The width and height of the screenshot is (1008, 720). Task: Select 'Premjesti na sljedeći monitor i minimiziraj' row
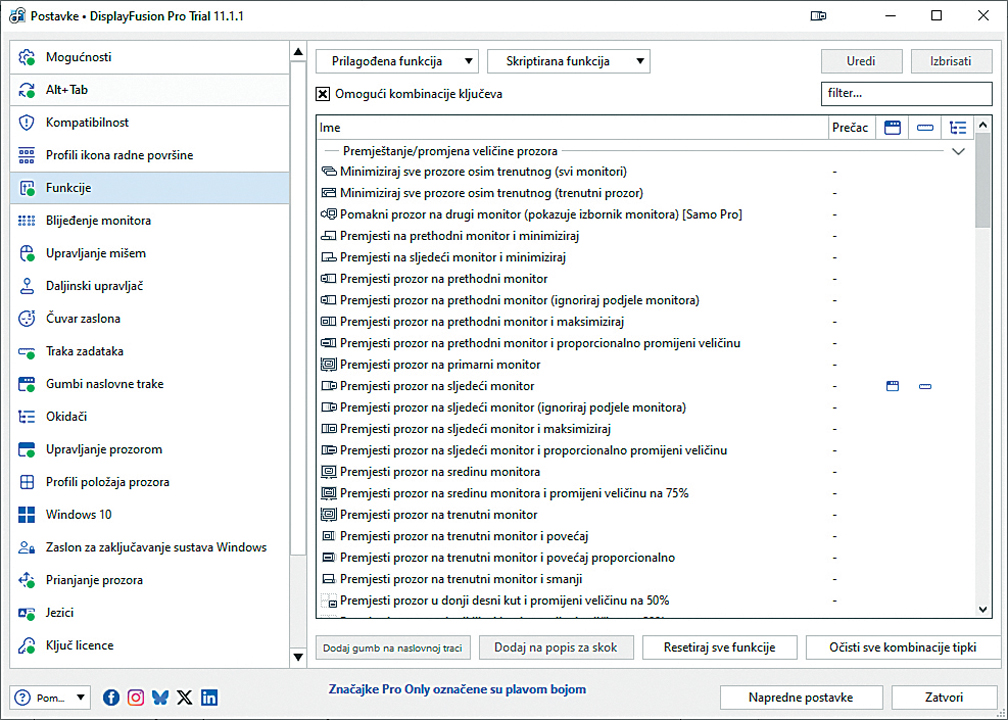coord(645,257)
